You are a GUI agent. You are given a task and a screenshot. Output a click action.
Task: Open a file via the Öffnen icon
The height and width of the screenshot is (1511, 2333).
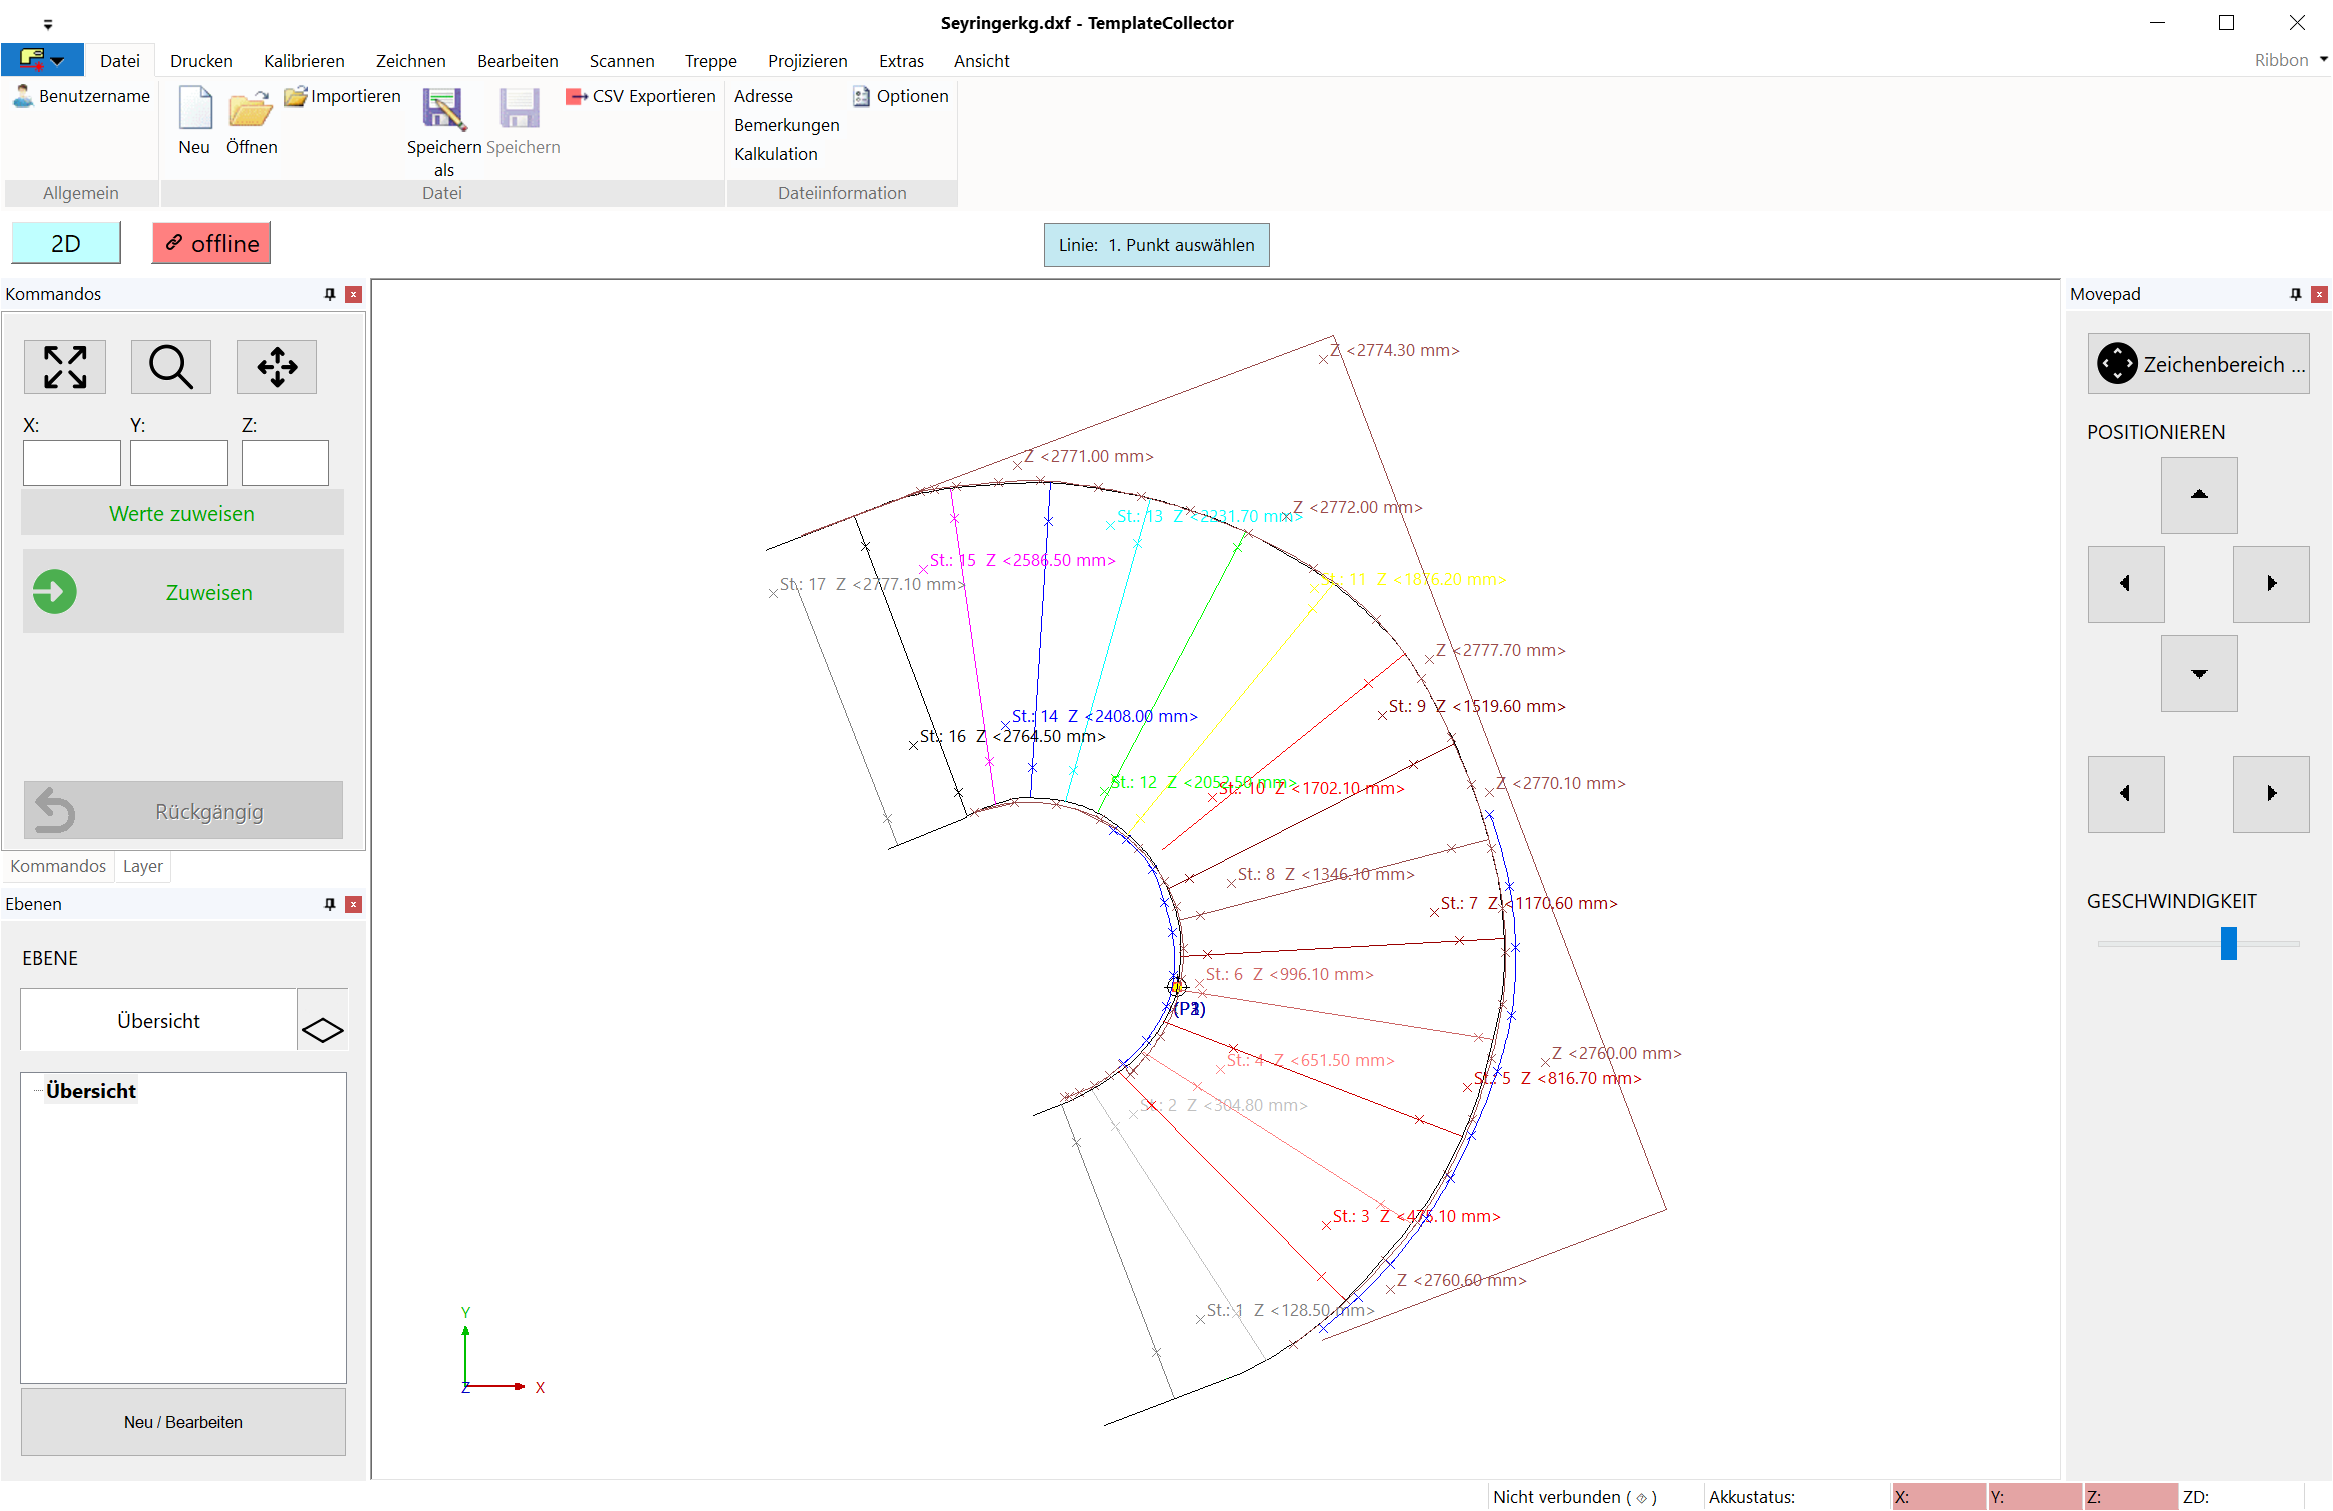coord(250,108)
